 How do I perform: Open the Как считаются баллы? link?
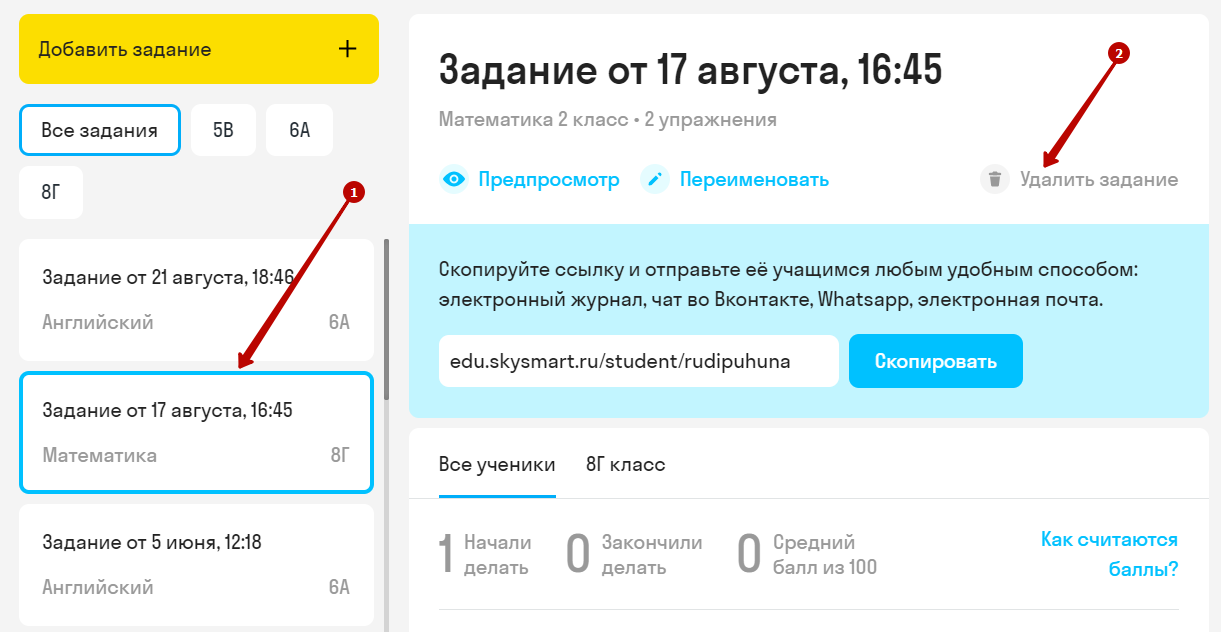[x=1109, y=554]
